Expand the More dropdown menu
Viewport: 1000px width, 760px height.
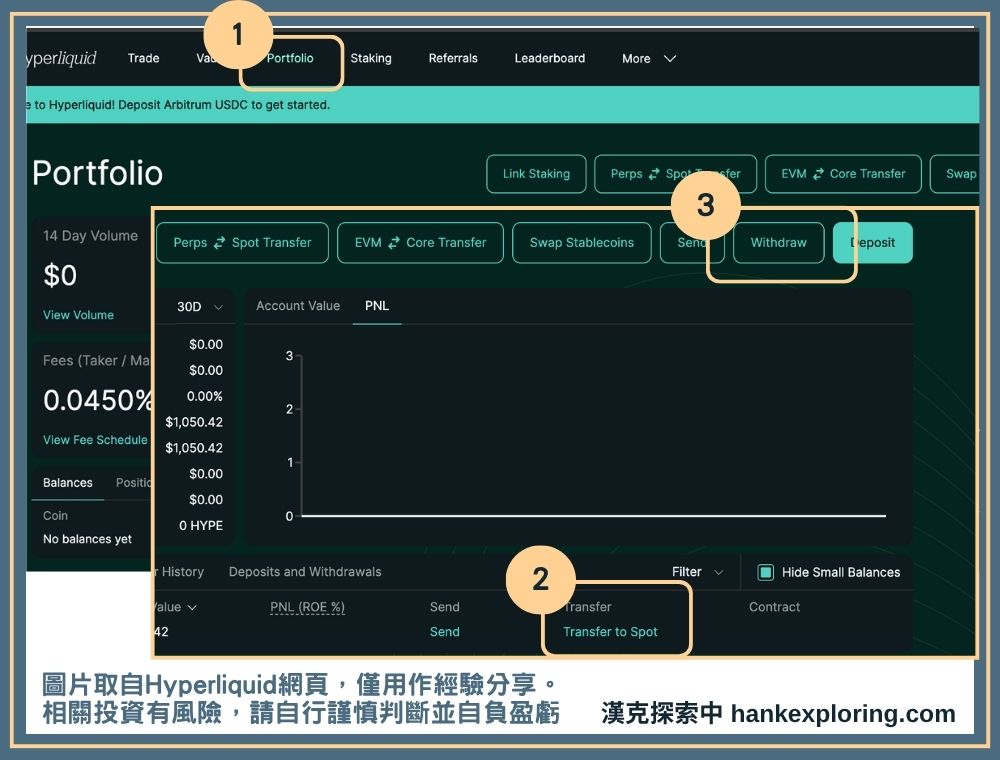[648, 59]
